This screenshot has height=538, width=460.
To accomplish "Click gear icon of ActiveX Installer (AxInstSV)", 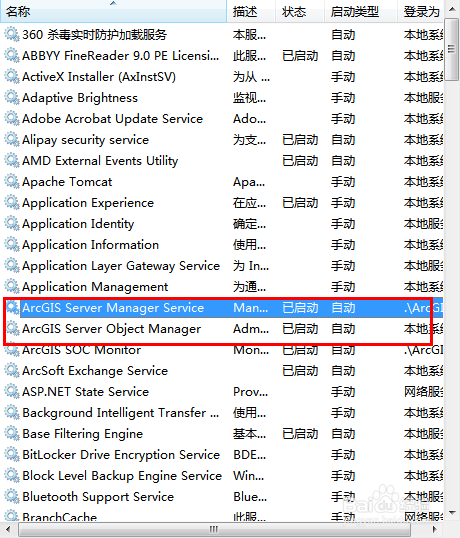I will click(12, 77).
